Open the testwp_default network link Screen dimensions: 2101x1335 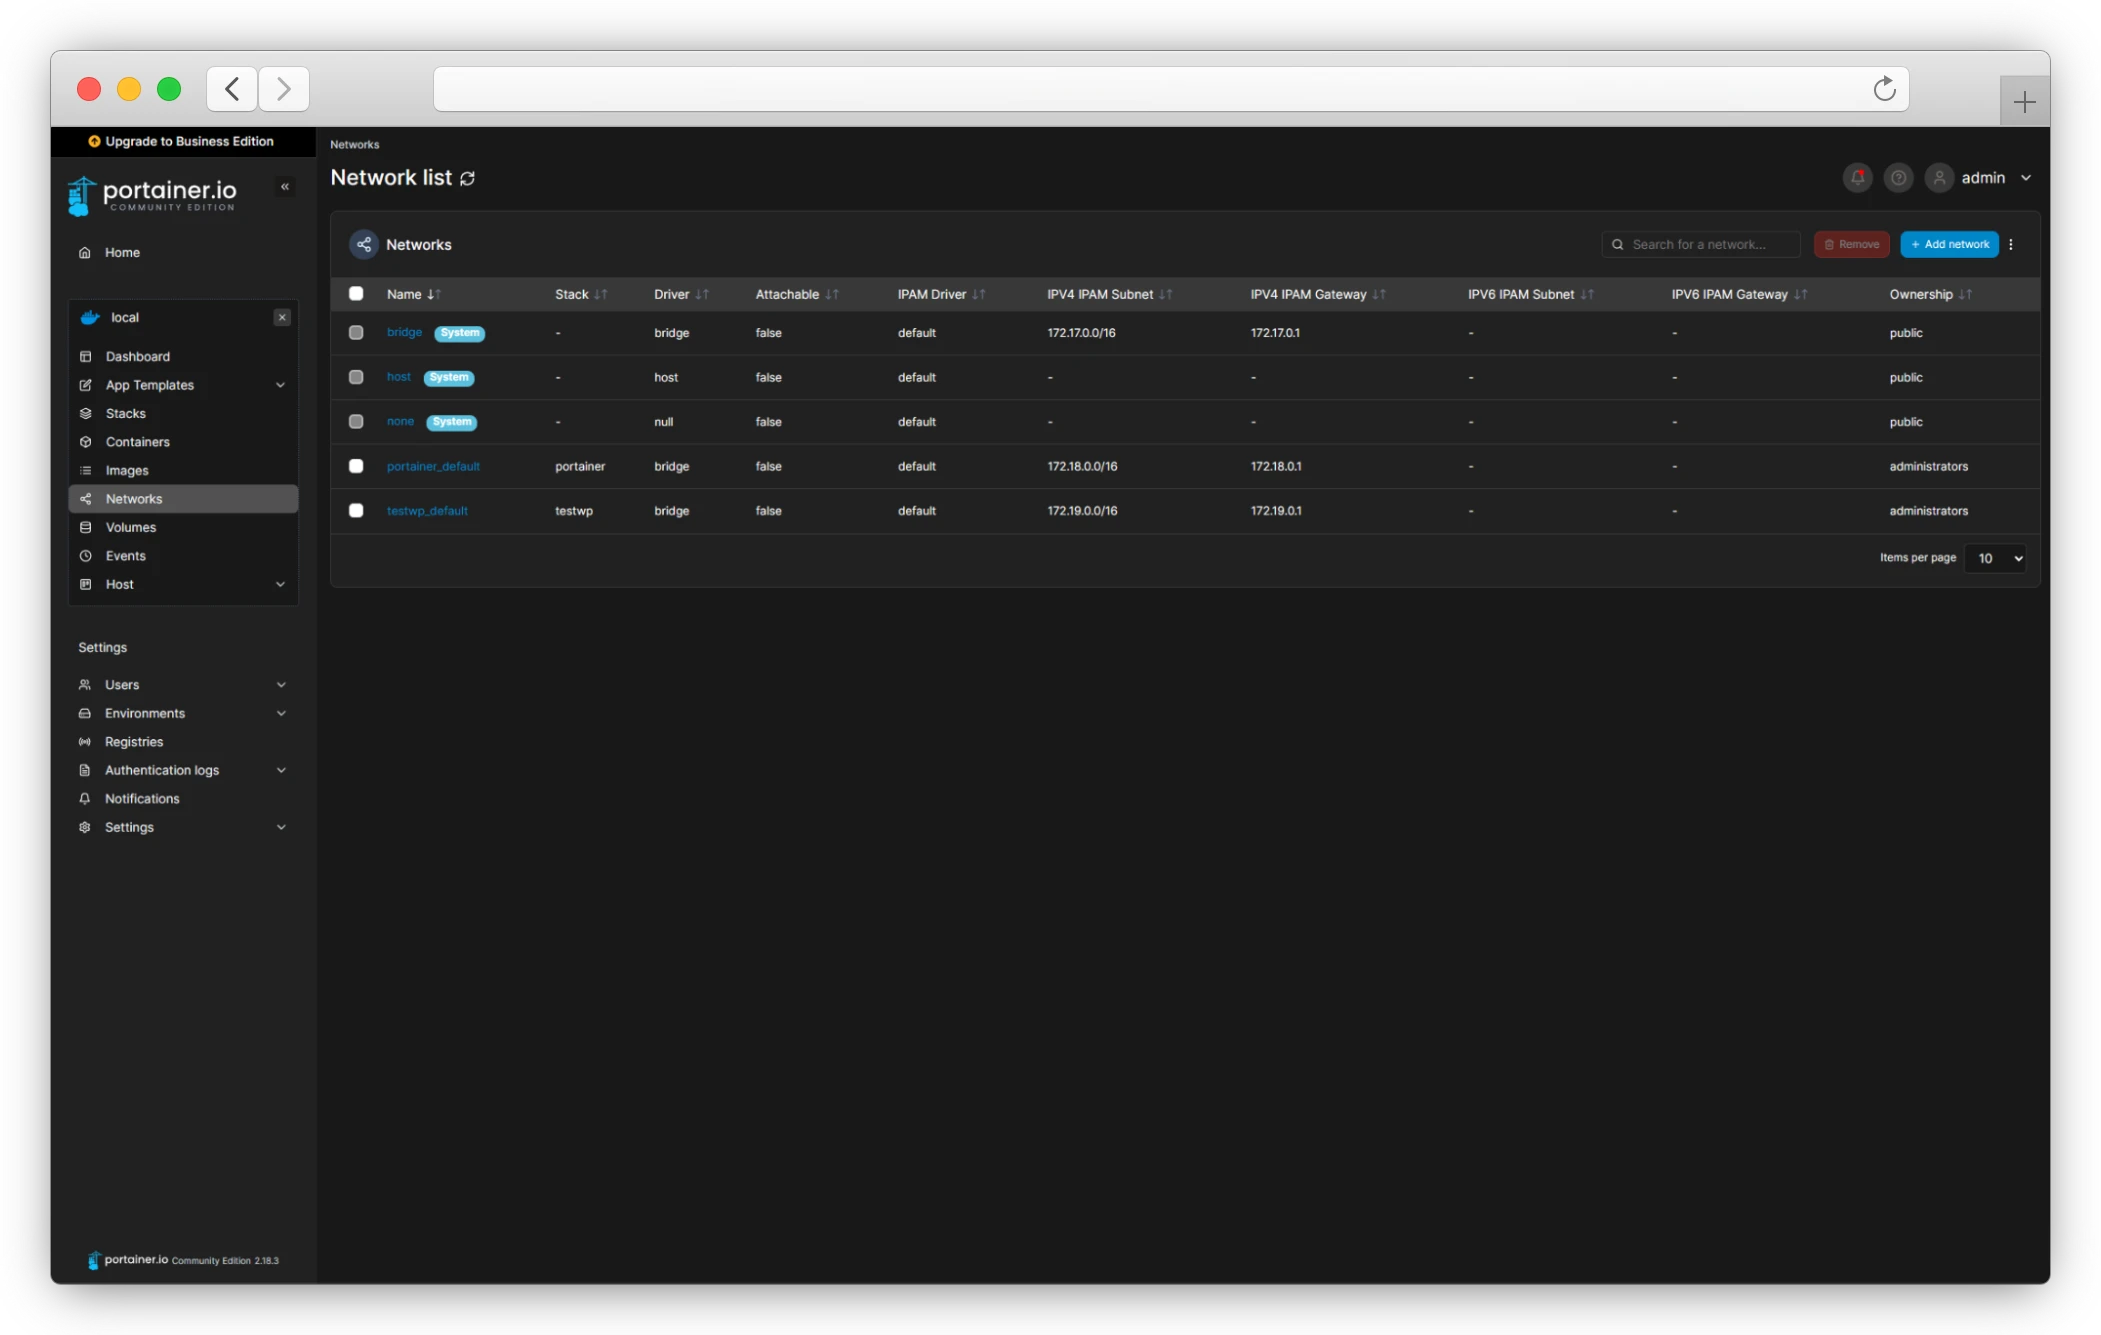[x=427, y=511]
